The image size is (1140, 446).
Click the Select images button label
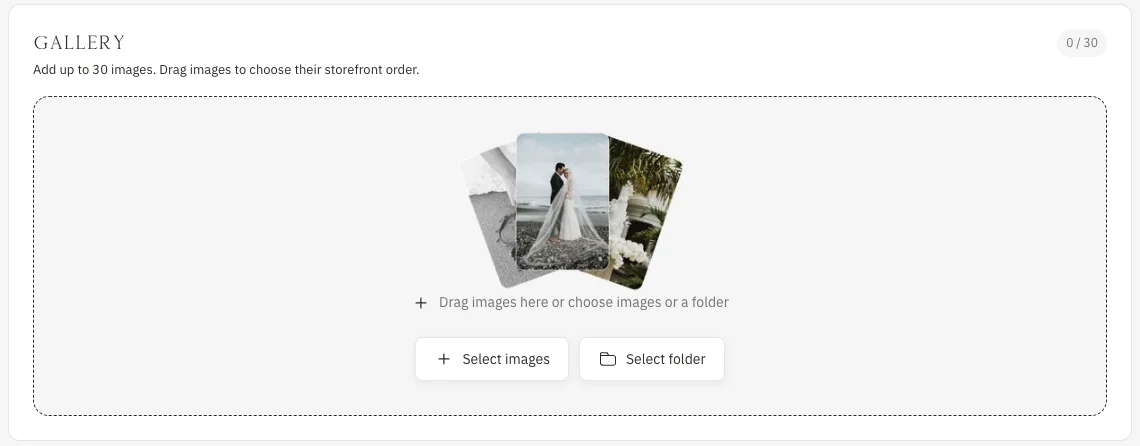click(x=506, y=359)
